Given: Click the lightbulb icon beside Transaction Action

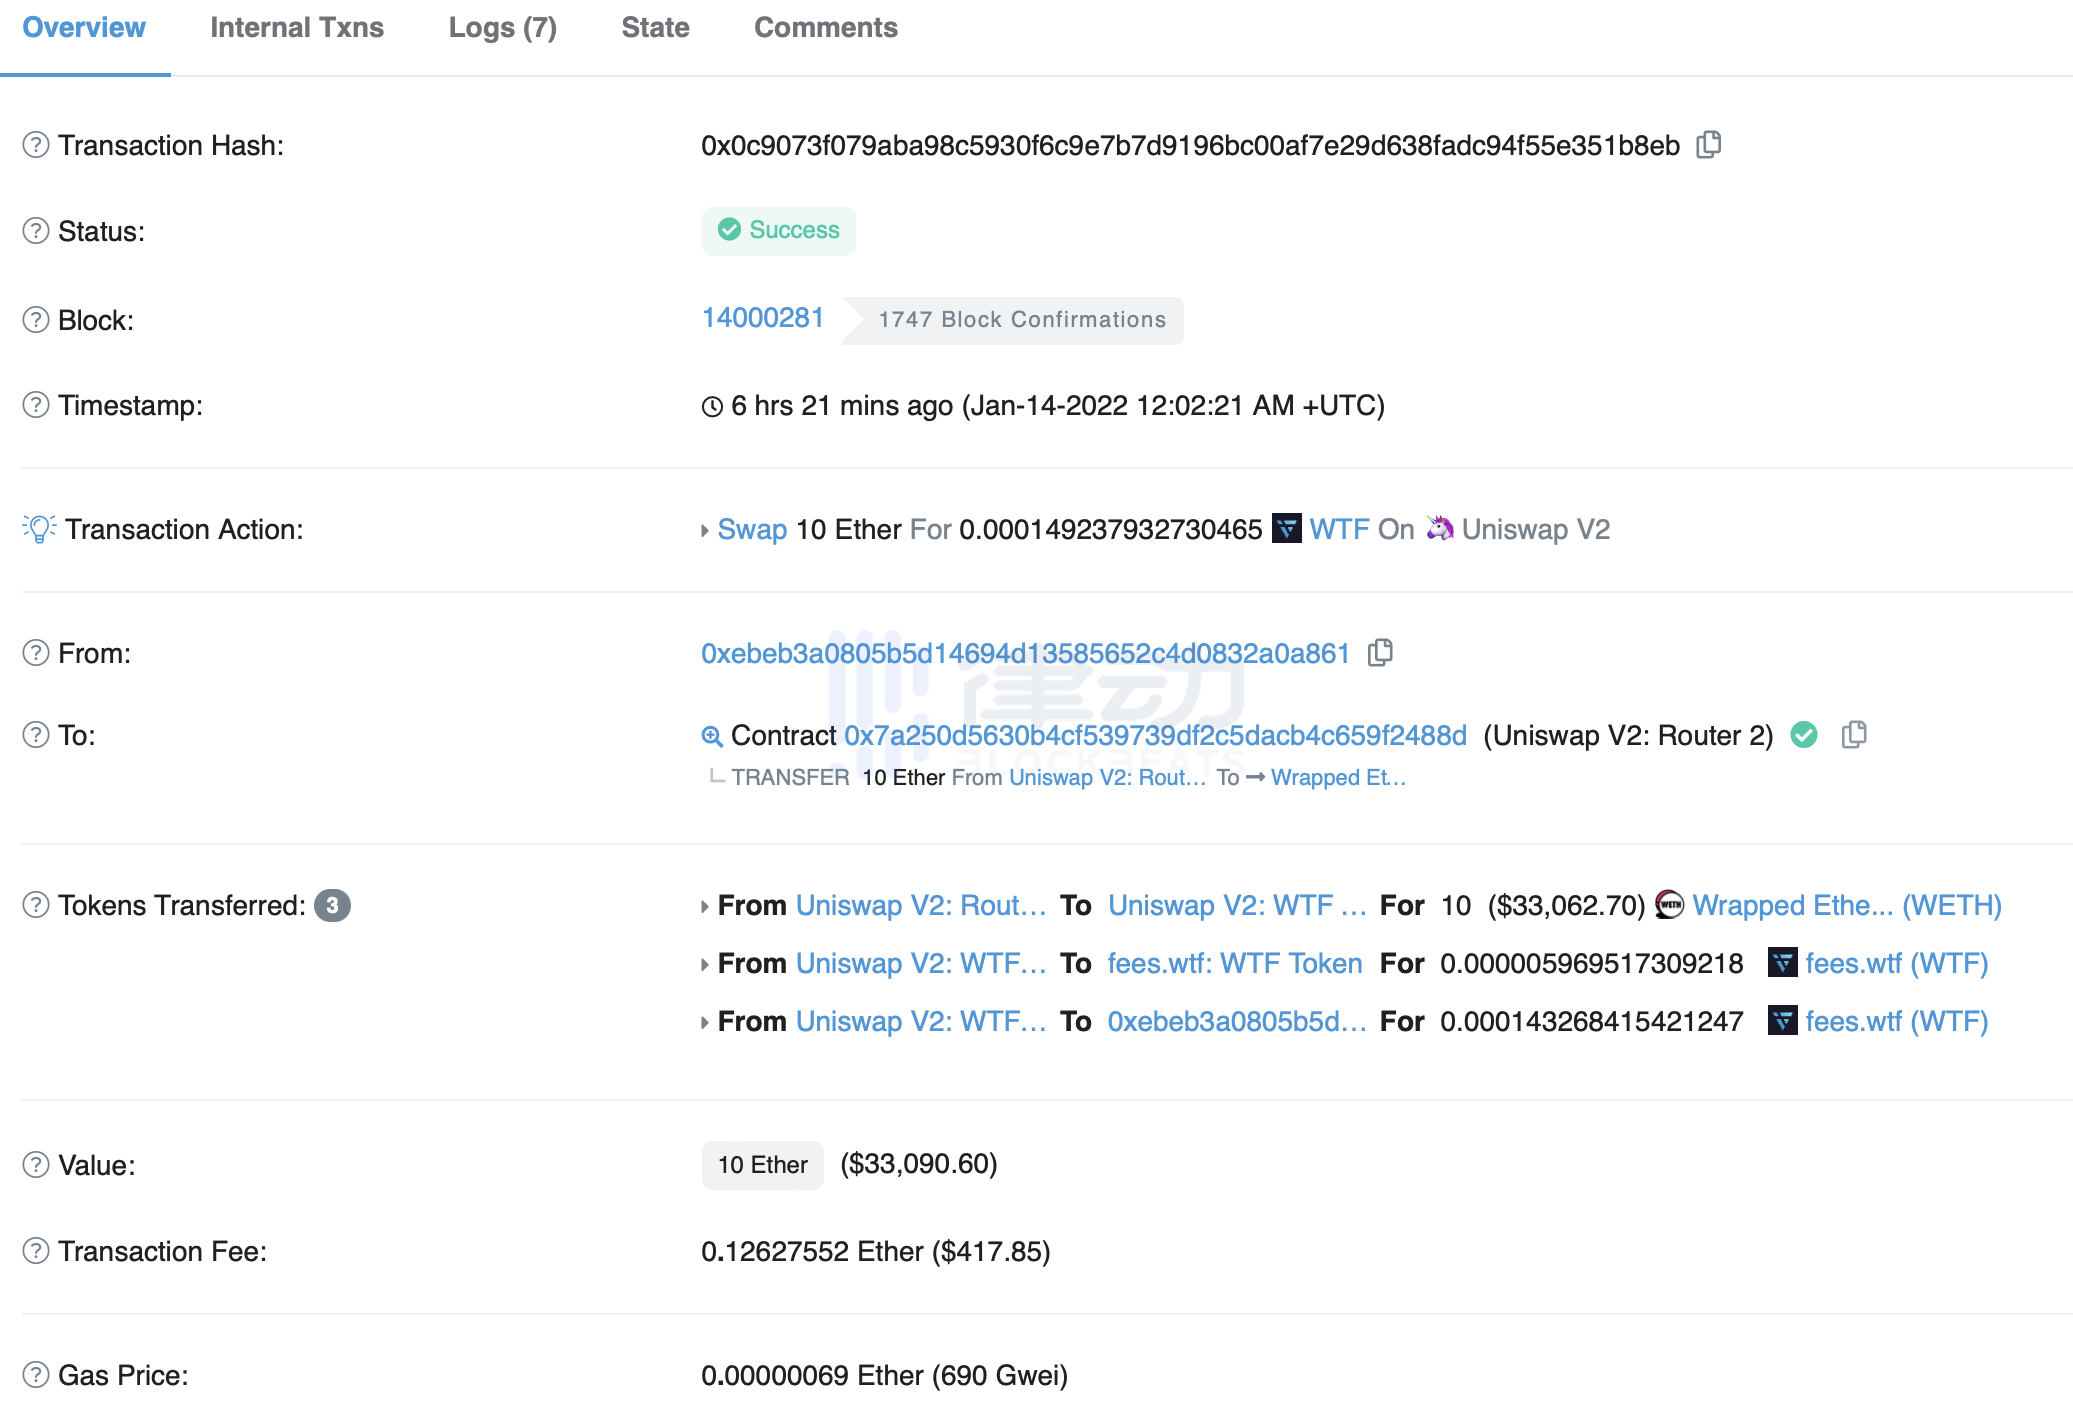Looking at the screenshot, I should (x=39, y=529).
